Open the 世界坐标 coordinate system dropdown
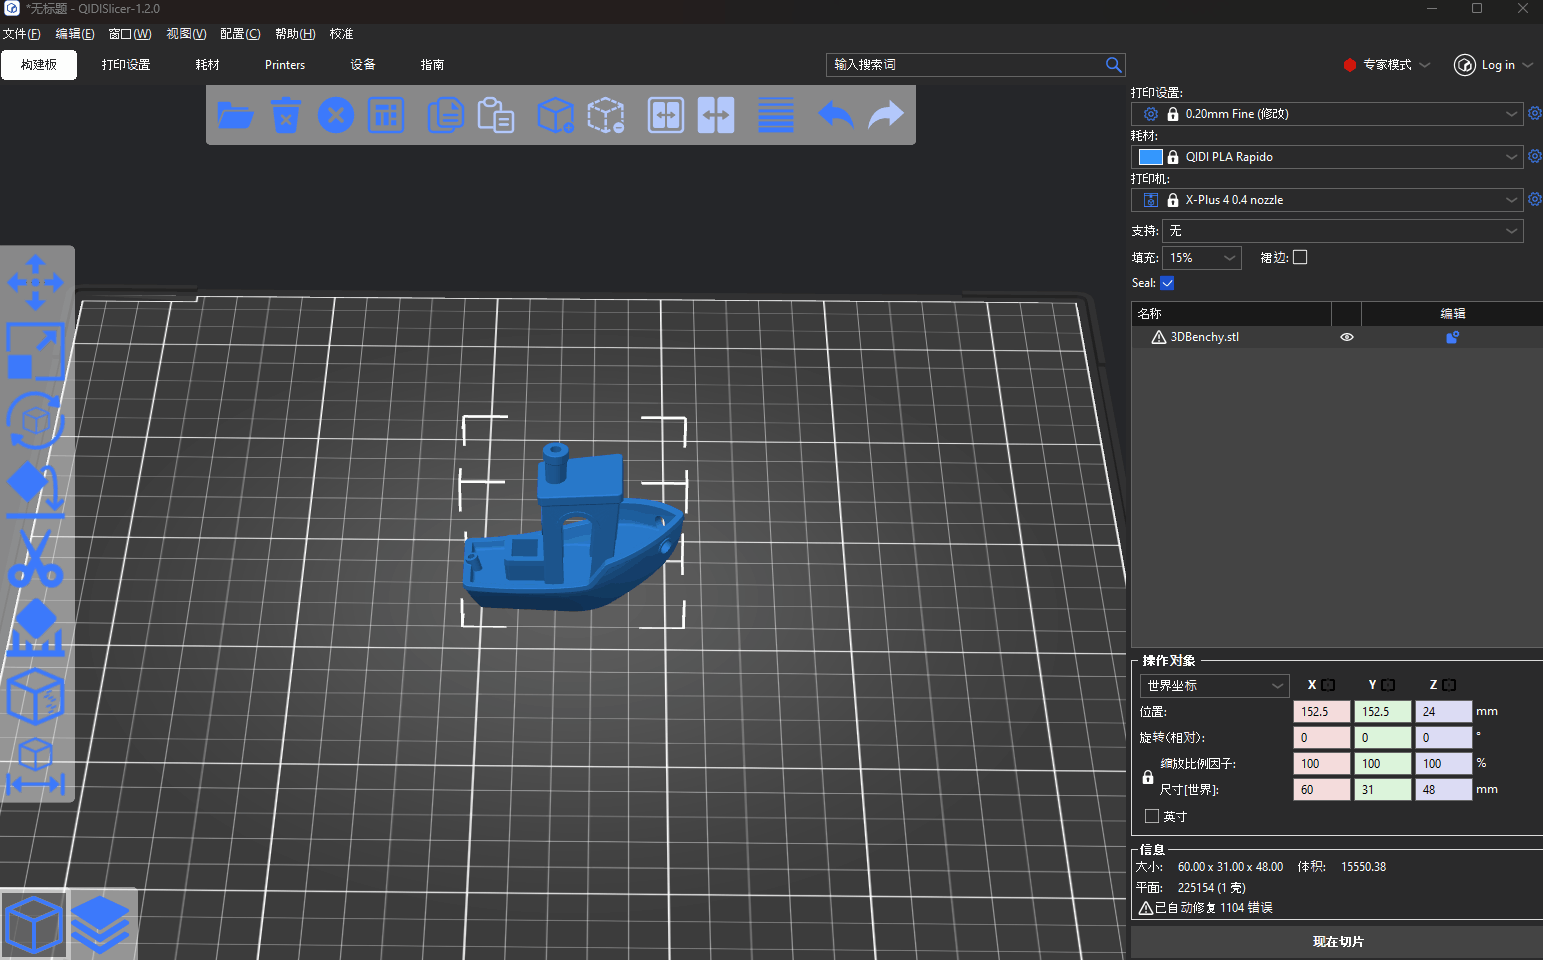 [x=1214, y=686]
